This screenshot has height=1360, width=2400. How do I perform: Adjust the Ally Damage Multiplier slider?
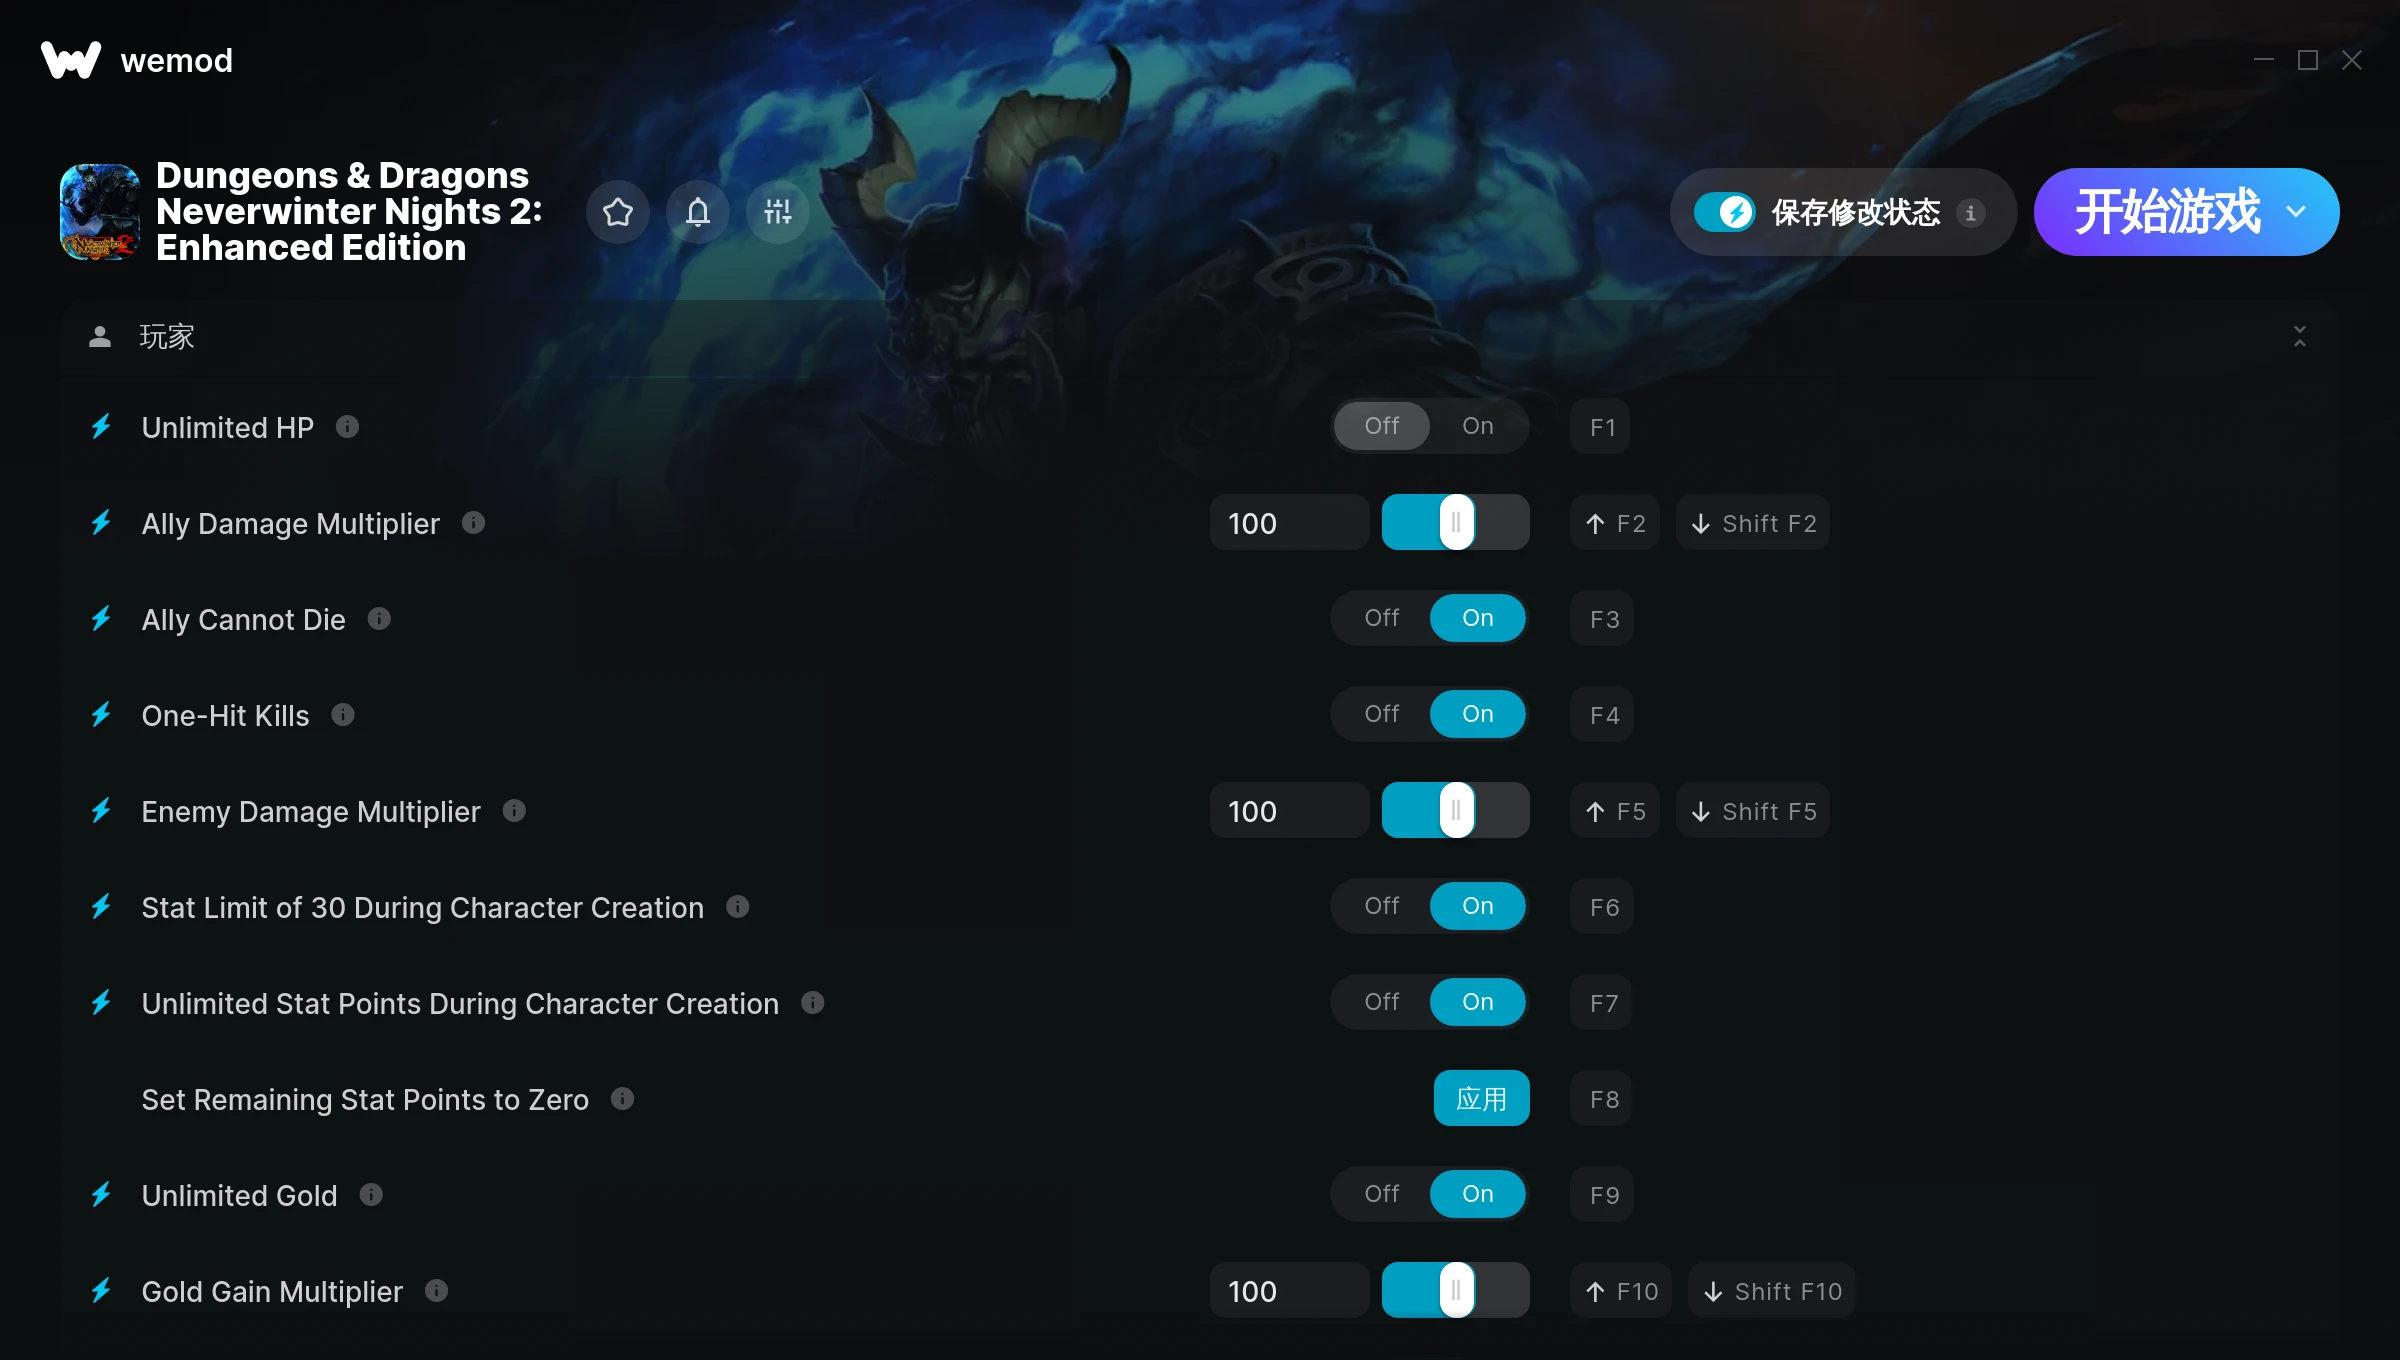click(1456, 522)
